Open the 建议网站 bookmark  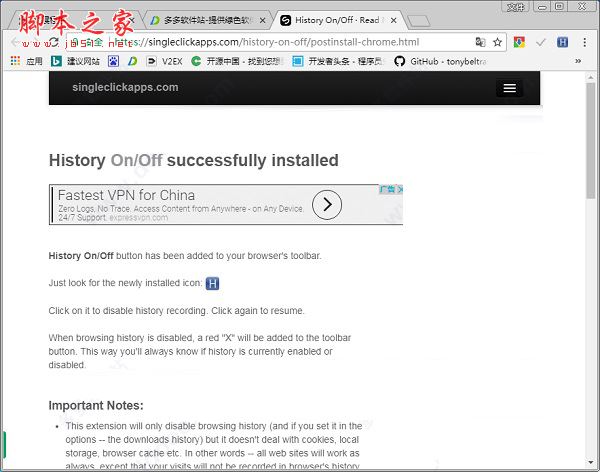click(75, 61)
